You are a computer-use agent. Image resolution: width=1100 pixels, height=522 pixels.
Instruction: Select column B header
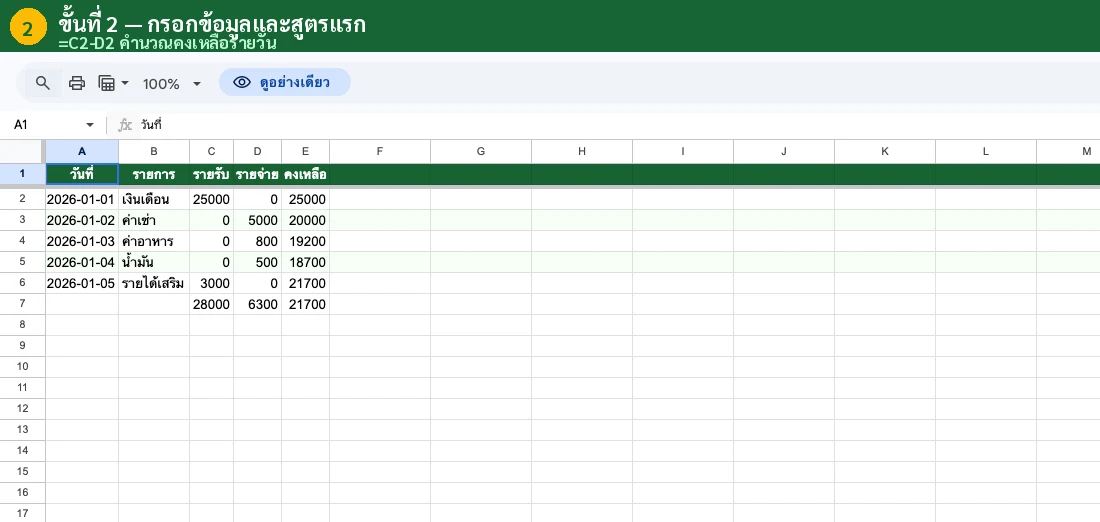[x=154, y=151]
